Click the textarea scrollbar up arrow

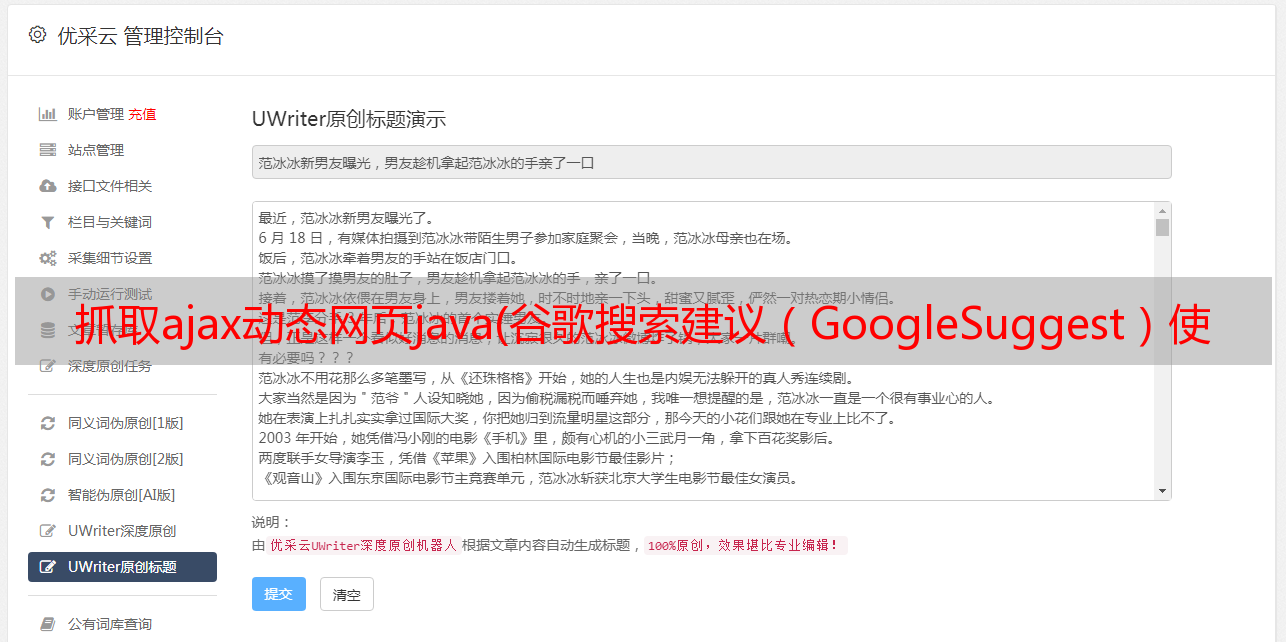point(1162,211)
